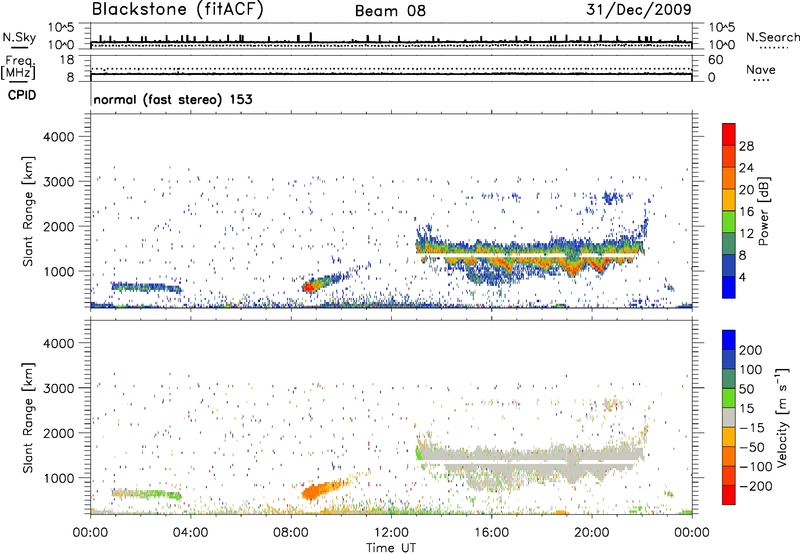Click the 60 tick on Nave axis
Image resolution: width=800 pixels, height=554 pixels.
[715, 60]
